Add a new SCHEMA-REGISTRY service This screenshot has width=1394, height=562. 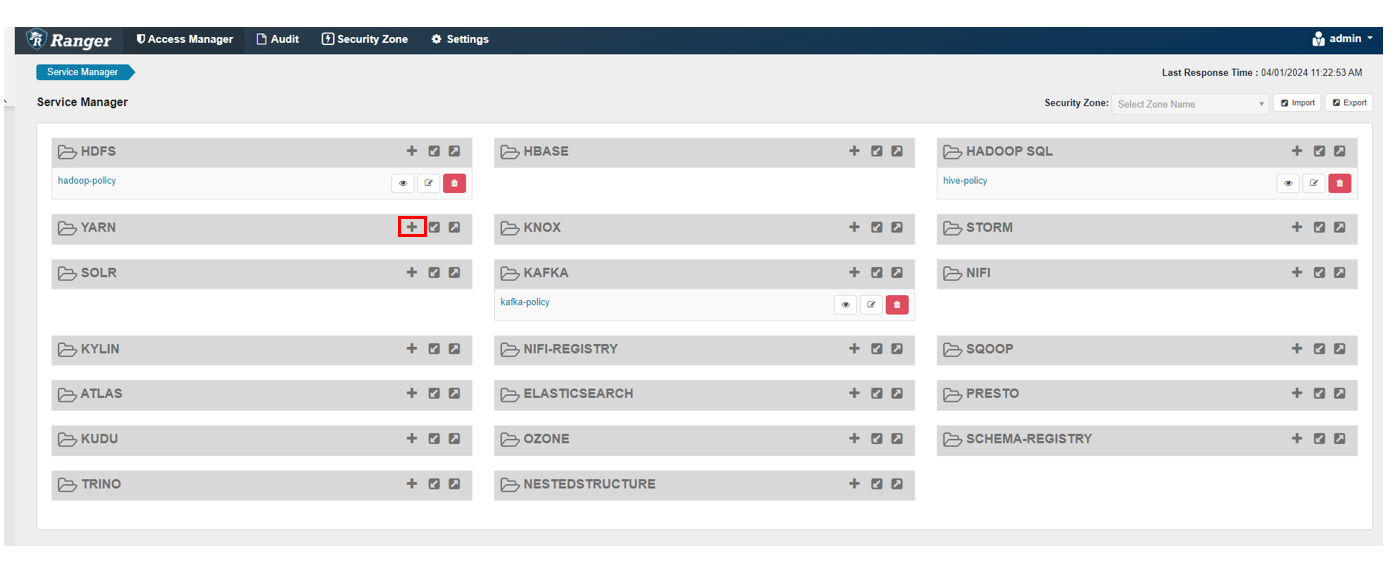(x=1297, y=438)
